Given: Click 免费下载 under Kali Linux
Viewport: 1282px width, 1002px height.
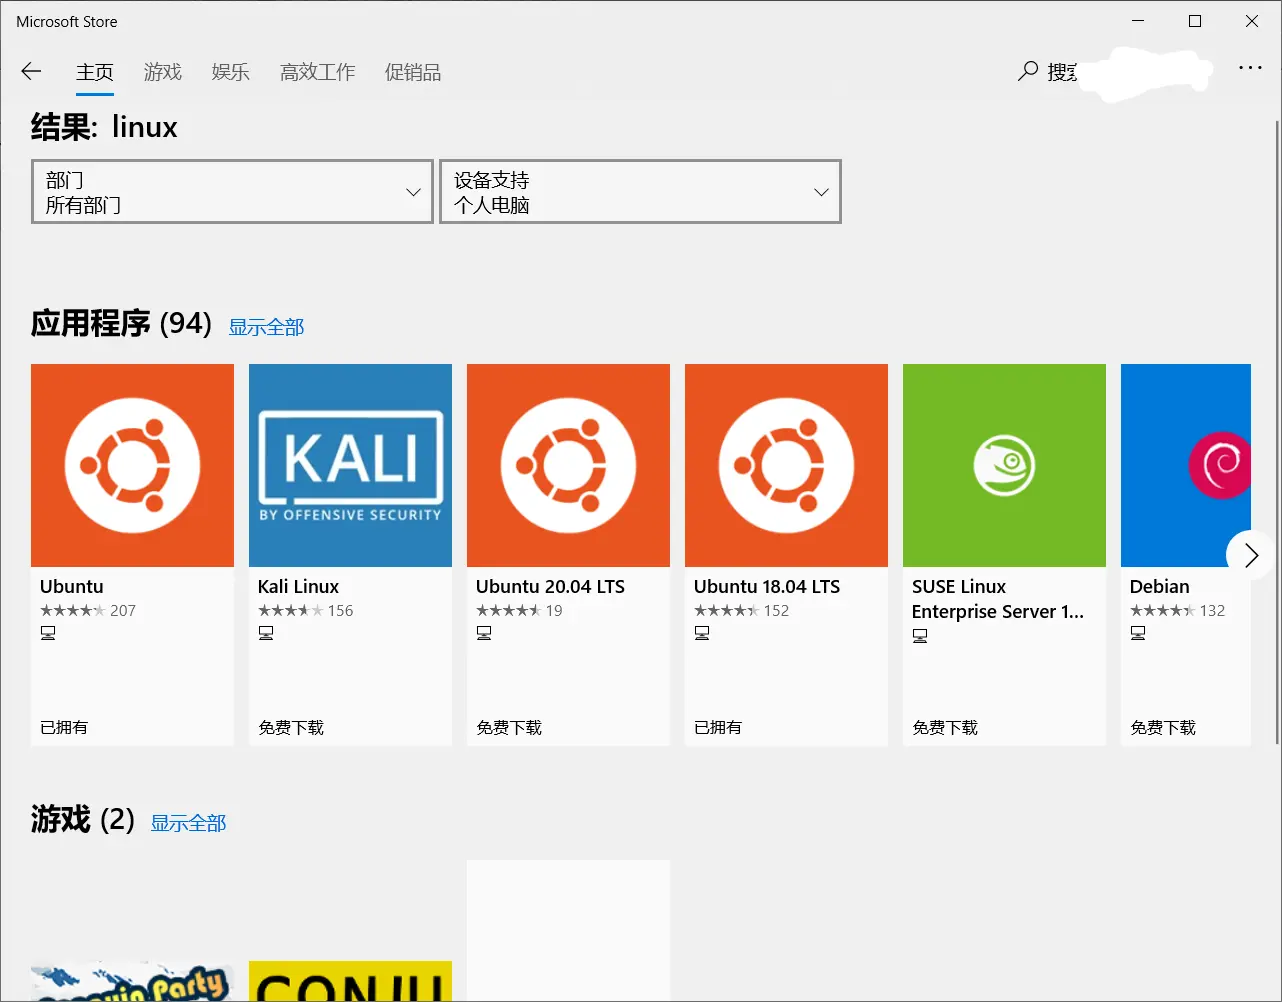Looking at the screenshot, I should tap(291, 727).
